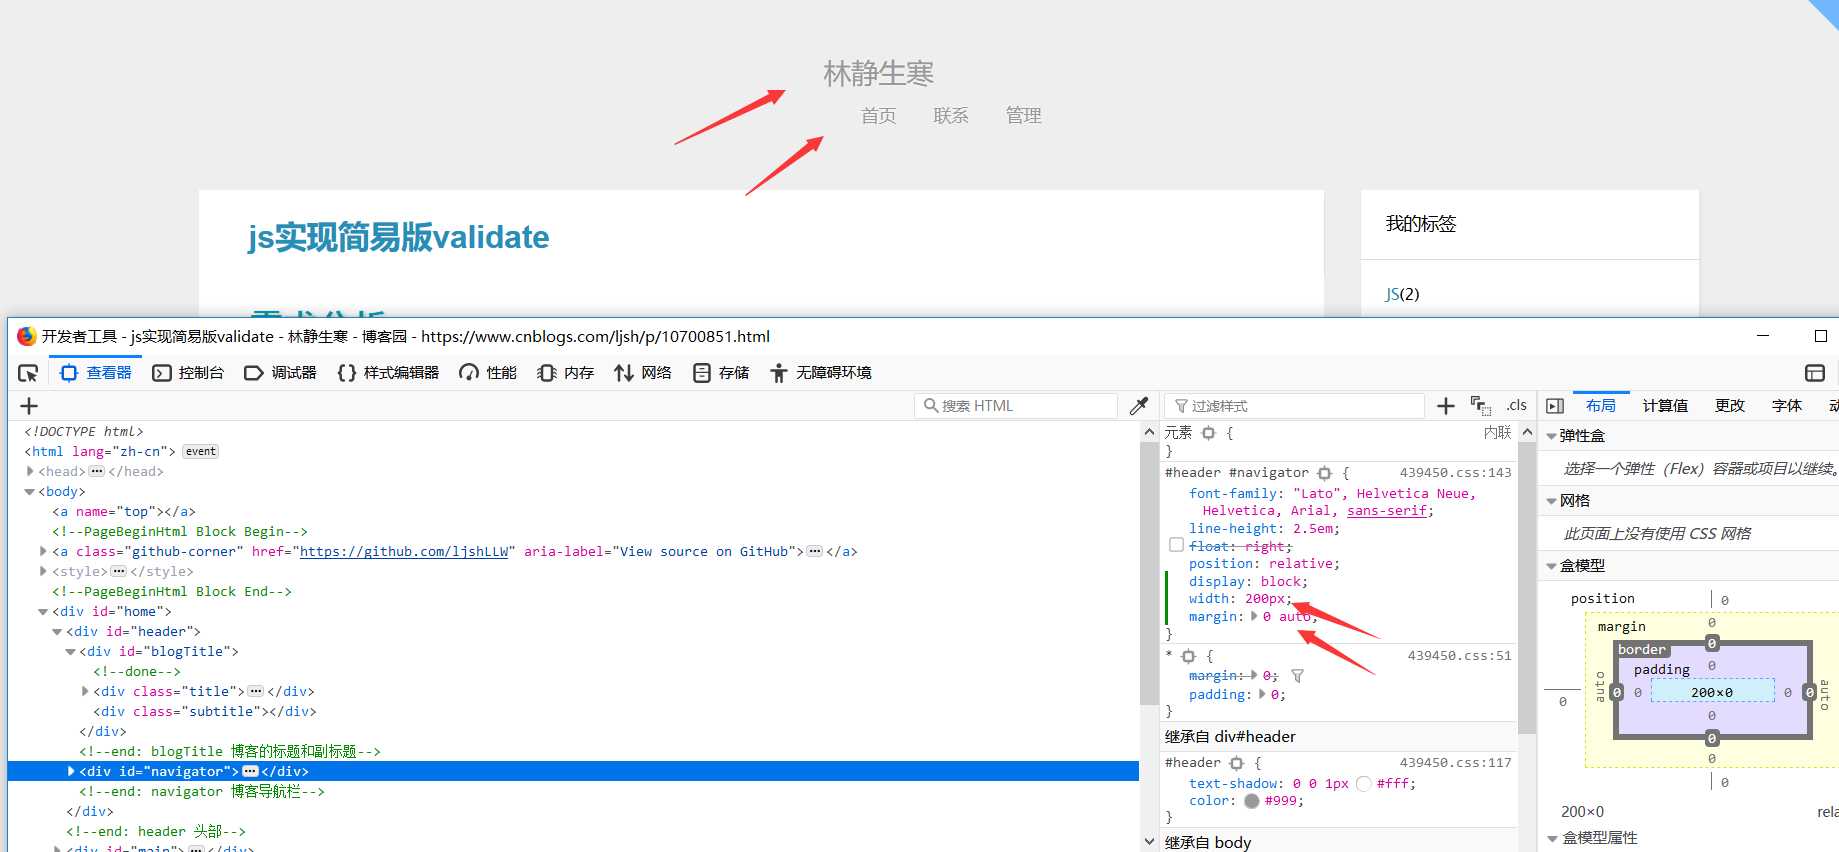Switch to the 控制台 console tab
The height and width of the screenshot is (852, 1839).
click(188, 373)
